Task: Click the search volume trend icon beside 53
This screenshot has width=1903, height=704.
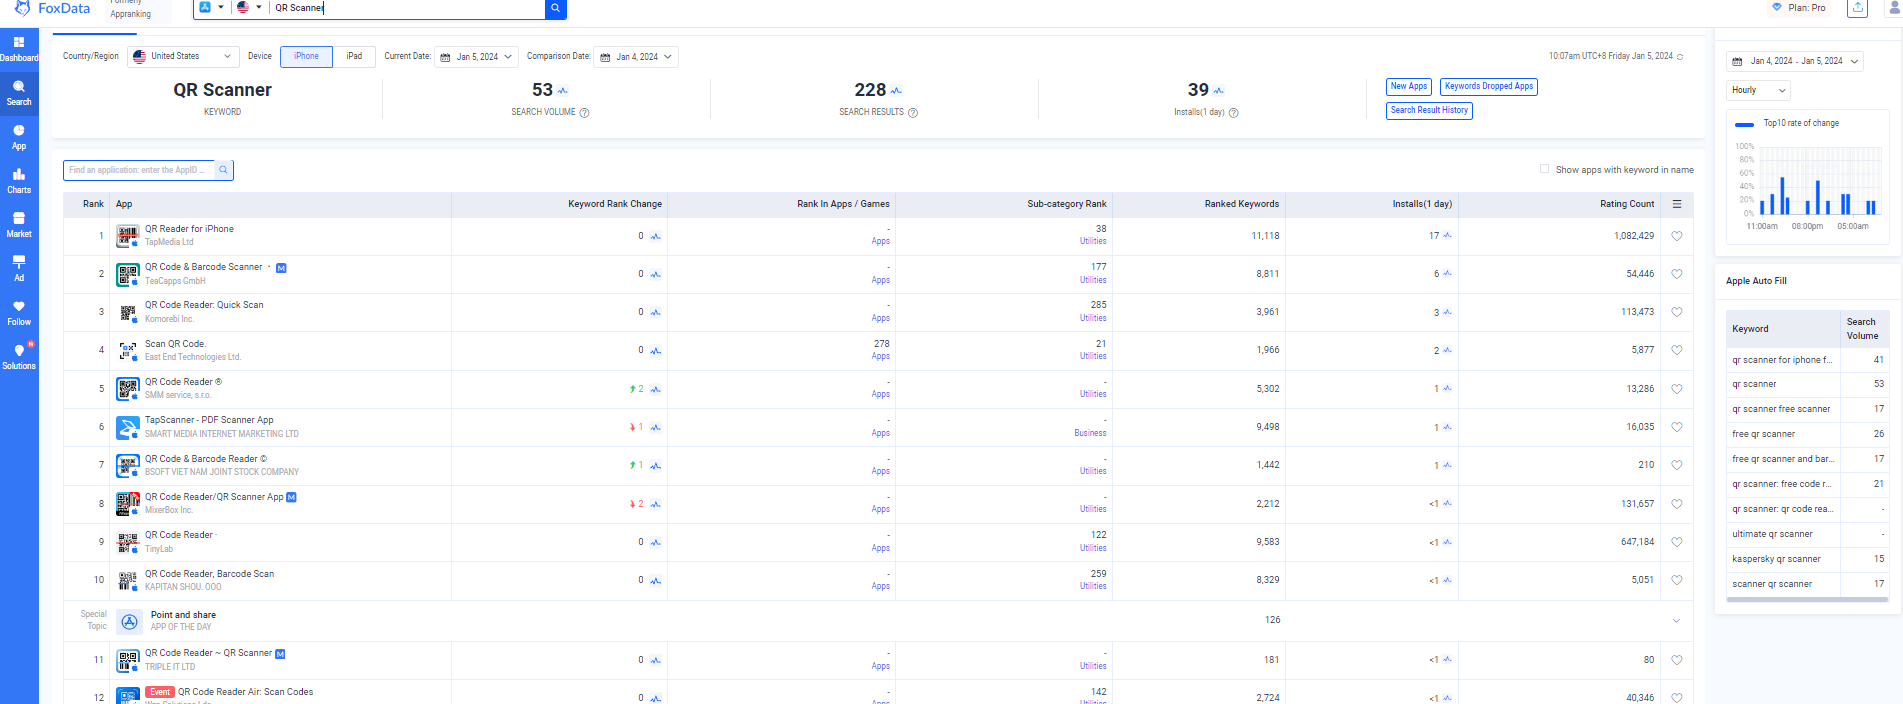Action: 563,91
